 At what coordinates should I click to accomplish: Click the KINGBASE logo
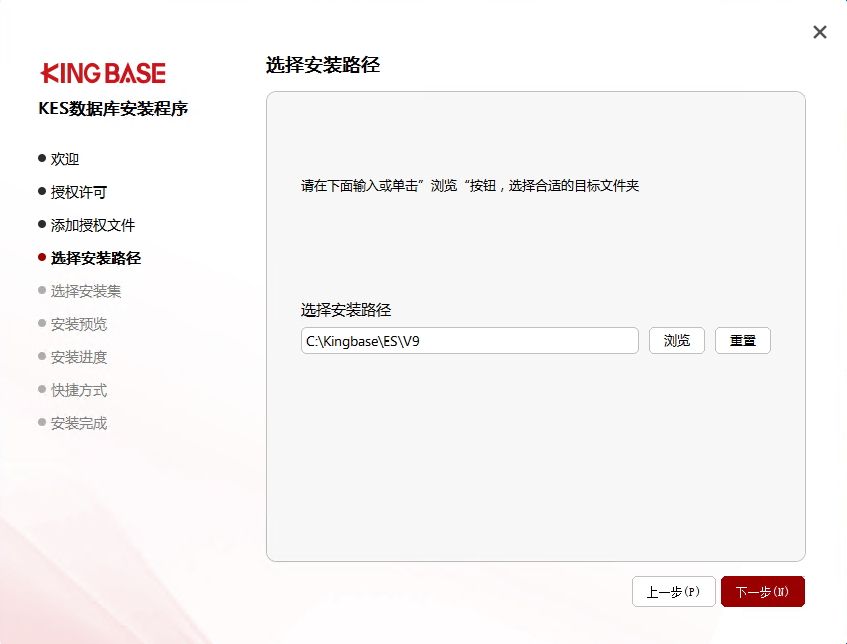pyautogui.click(x=103, y=73)
